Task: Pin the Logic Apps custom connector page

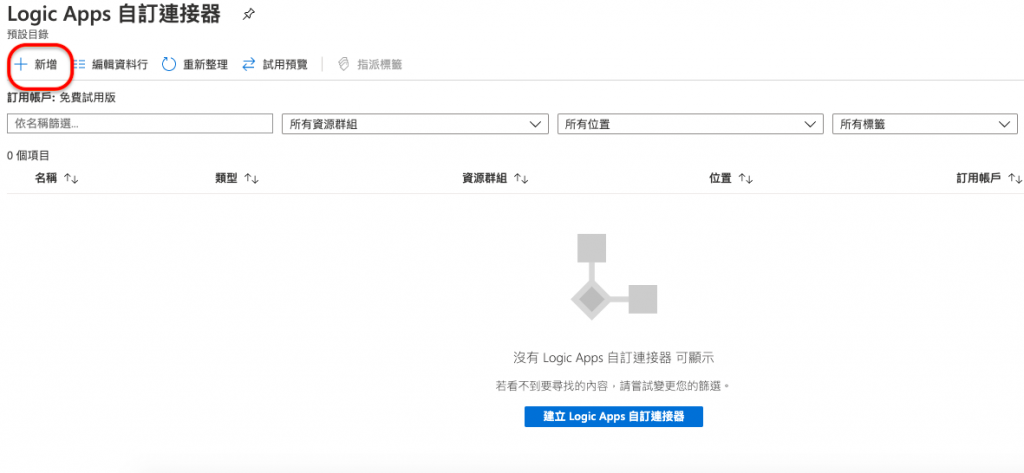Action: [x=248, y=15]
